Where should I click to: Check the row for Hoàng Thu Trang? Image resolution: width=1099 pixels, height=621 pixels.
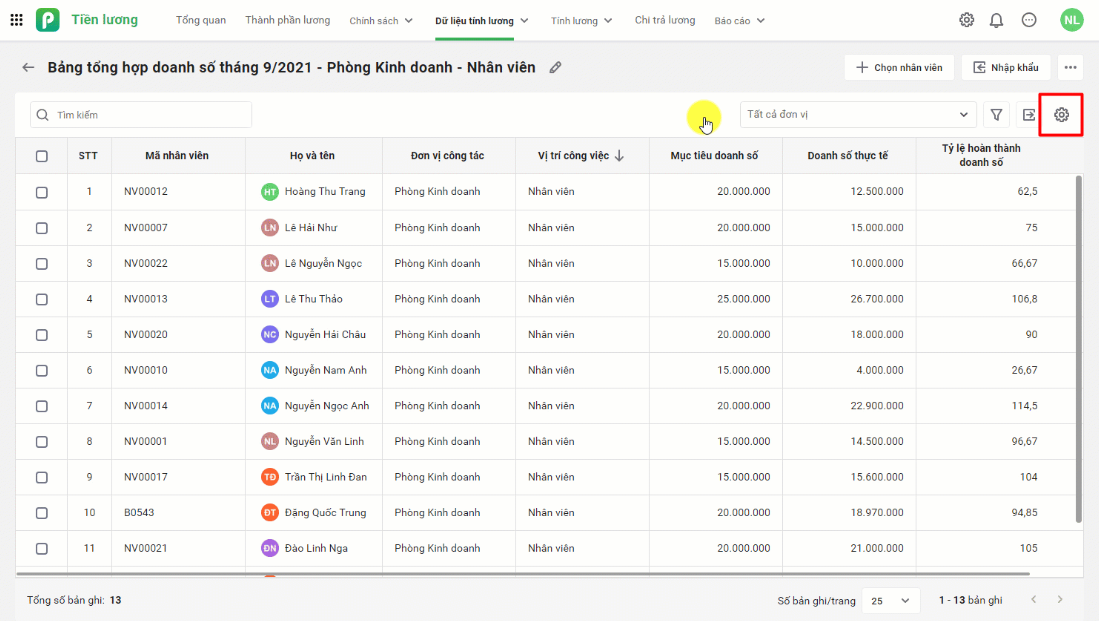(42, 192)
